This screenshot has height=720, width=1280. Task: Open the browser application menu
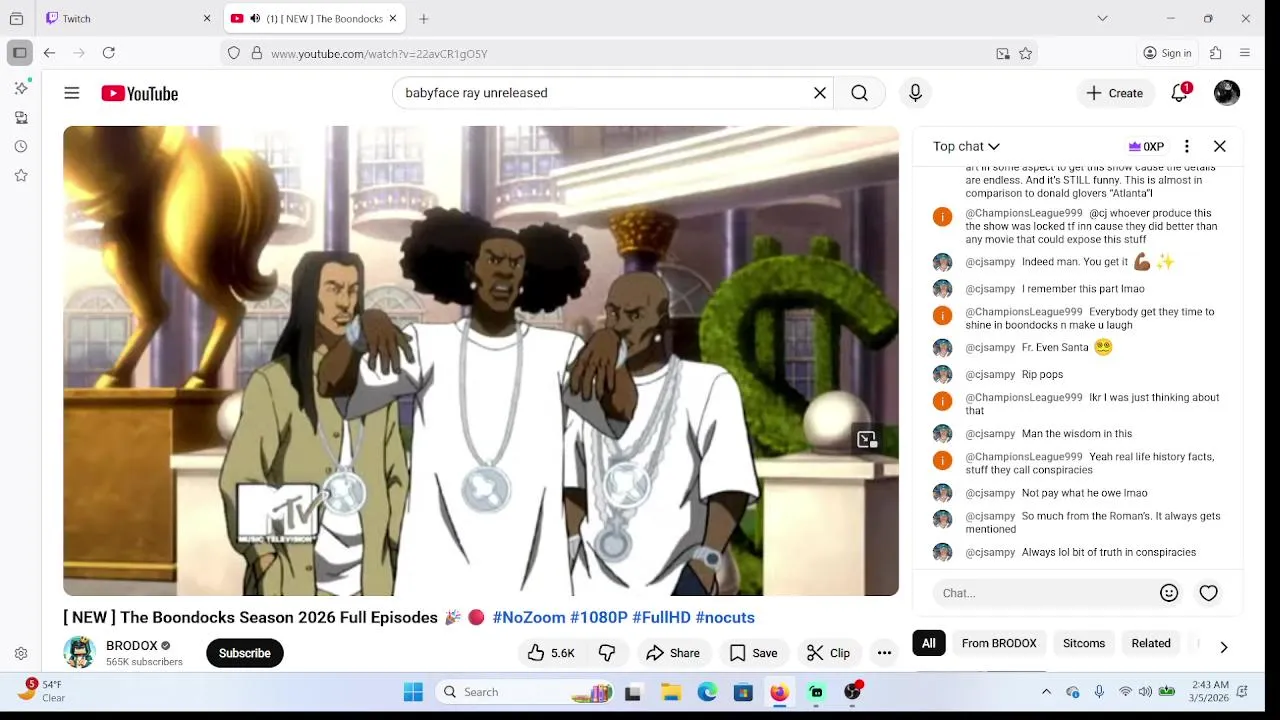coord(1245,53)
